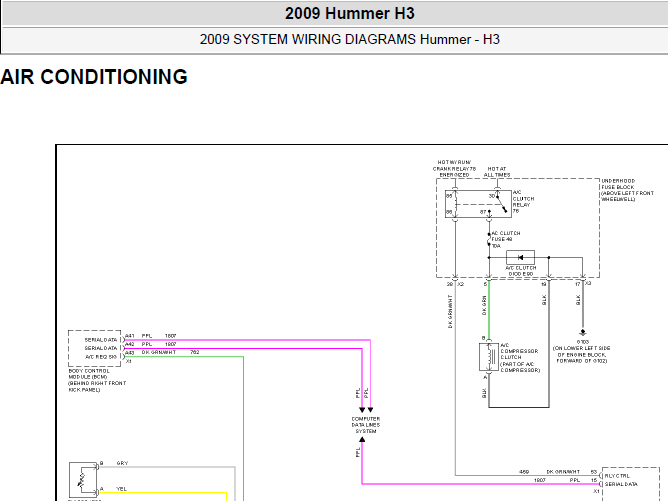Click relay terminal 30 label
The height and width of the screenshot is (501, 668).
(x=492, y=196)
